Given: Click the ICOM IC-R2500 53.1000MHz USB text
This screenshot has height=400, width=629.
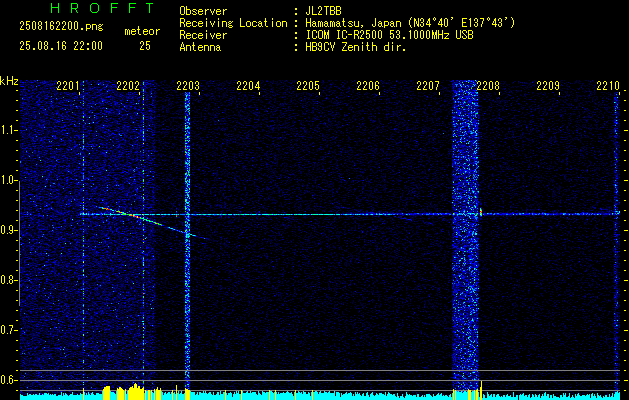Looking at the screenshot, I should [x=389, y=35].
